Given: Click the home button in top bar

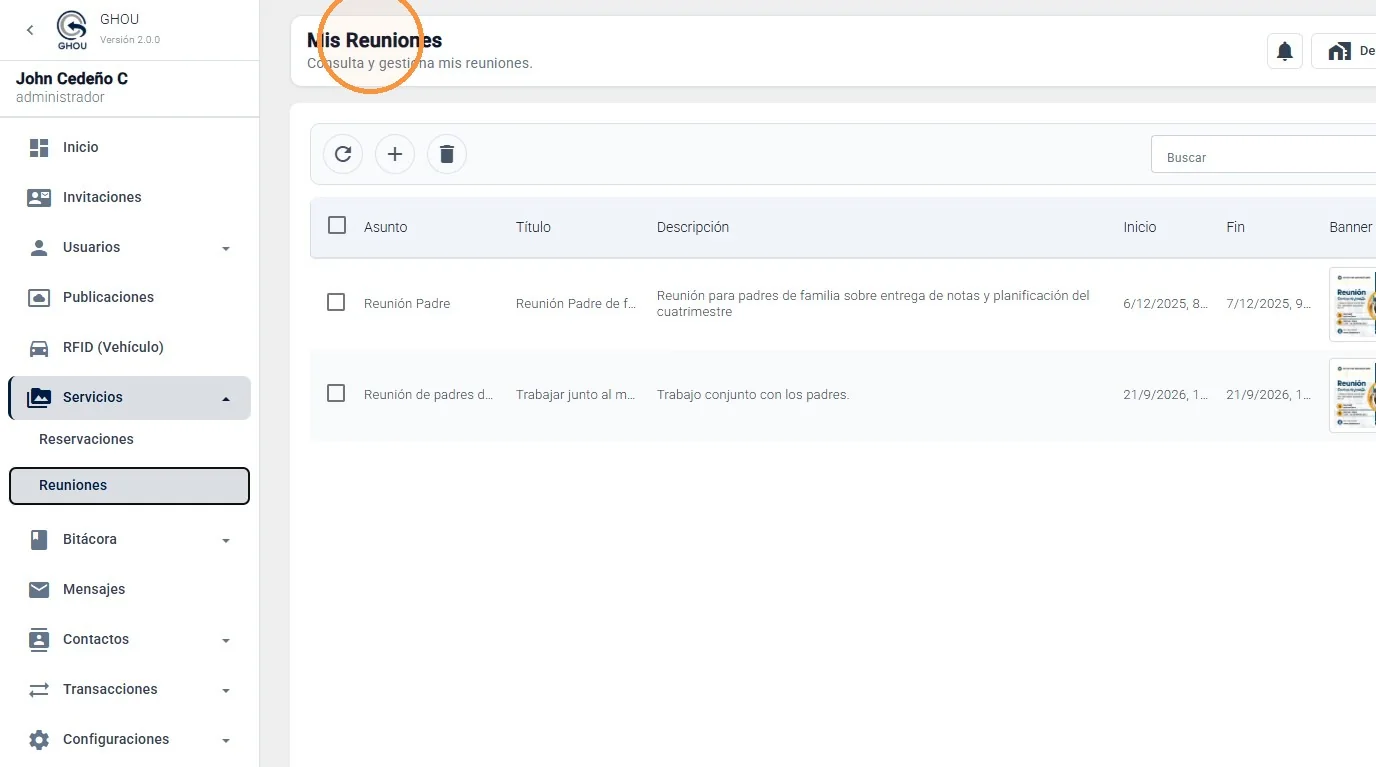Looking at the screenshot, I should point(1345,51).
